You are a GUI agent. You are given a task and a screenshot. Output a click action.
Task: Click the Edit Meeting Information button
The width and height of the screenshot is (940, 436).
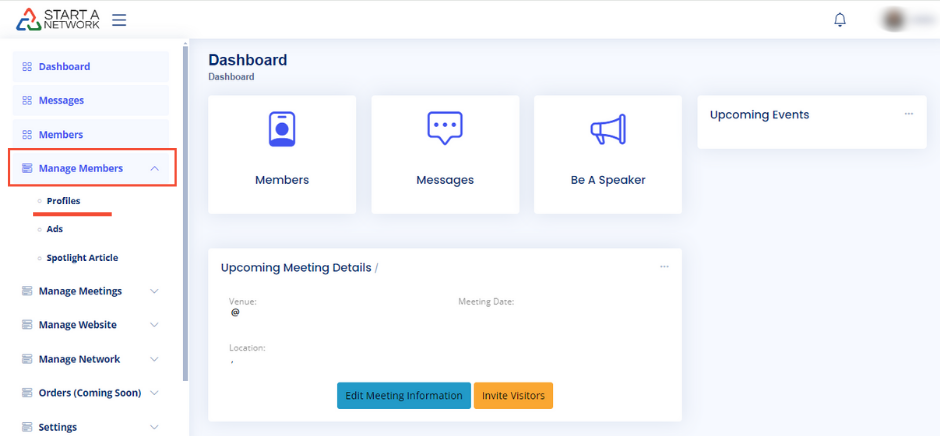pos(404,396)
